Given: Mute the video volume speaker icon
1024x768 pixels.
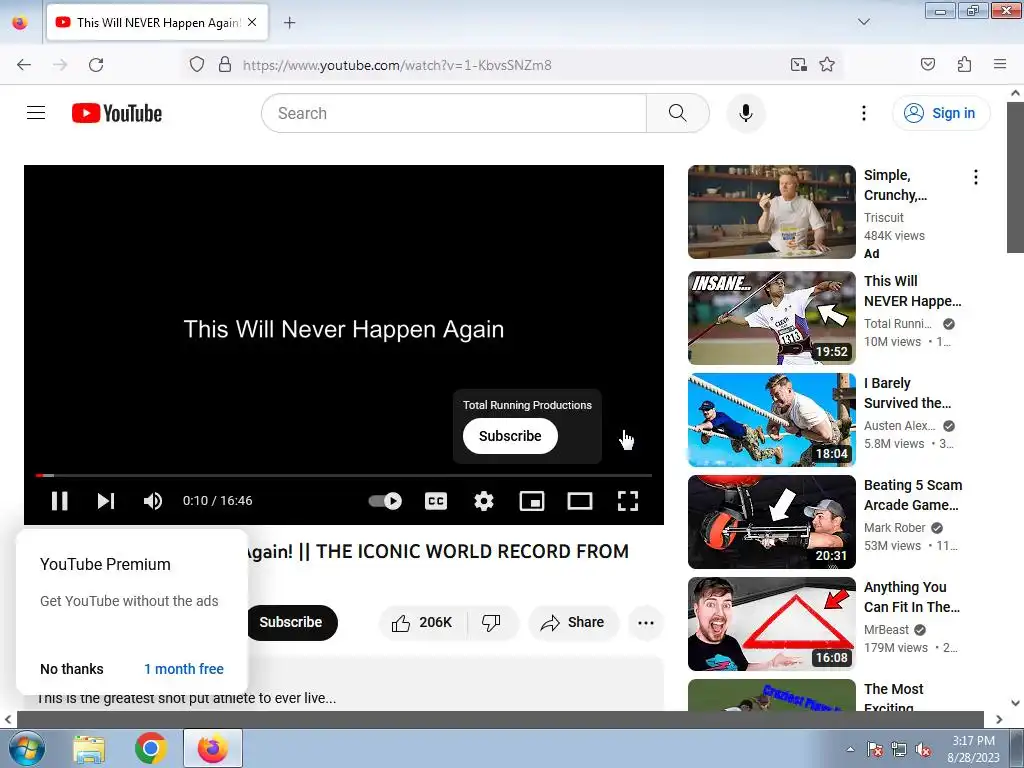Looking at the screenshot, I should click(x=153, y=501).
